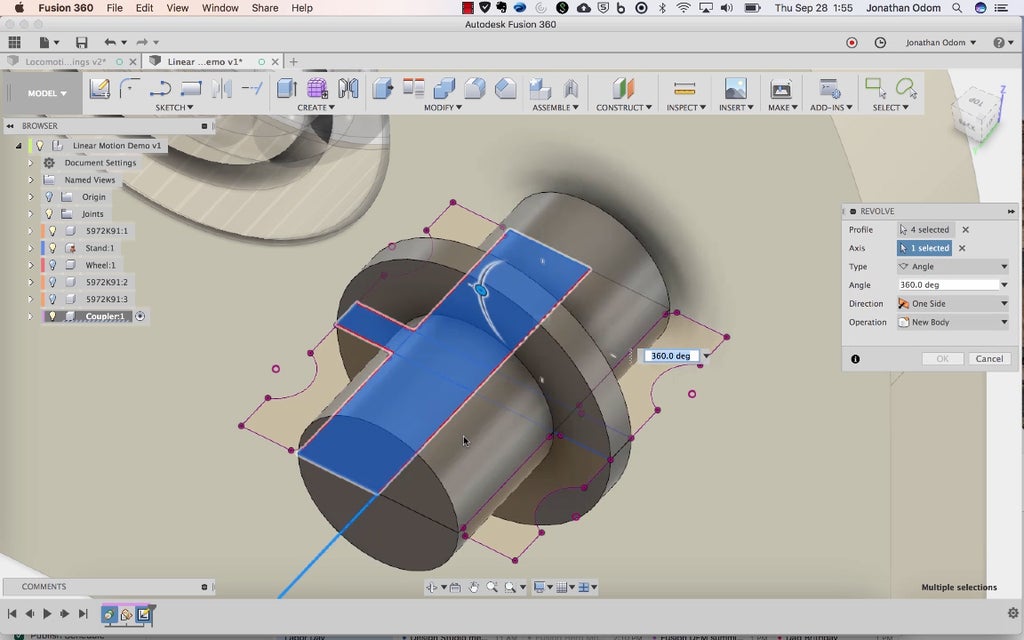Click the Create Sketch icon
The height and width of the screenshot is (640, 1024).
(x=99, y=89)
